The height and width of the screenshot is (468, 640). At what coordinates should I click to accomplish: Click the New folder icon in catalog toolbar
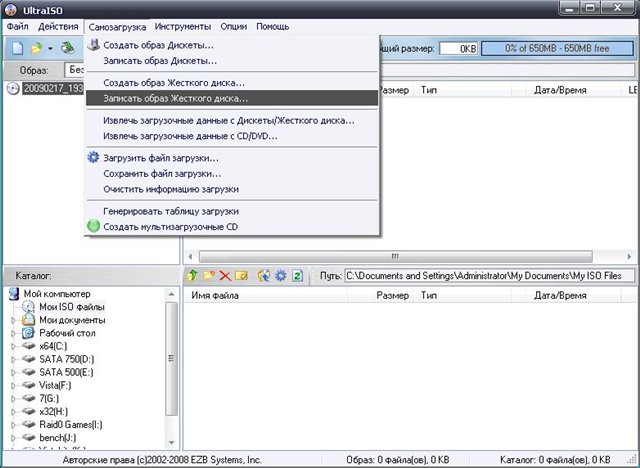(x=209, y=276)
